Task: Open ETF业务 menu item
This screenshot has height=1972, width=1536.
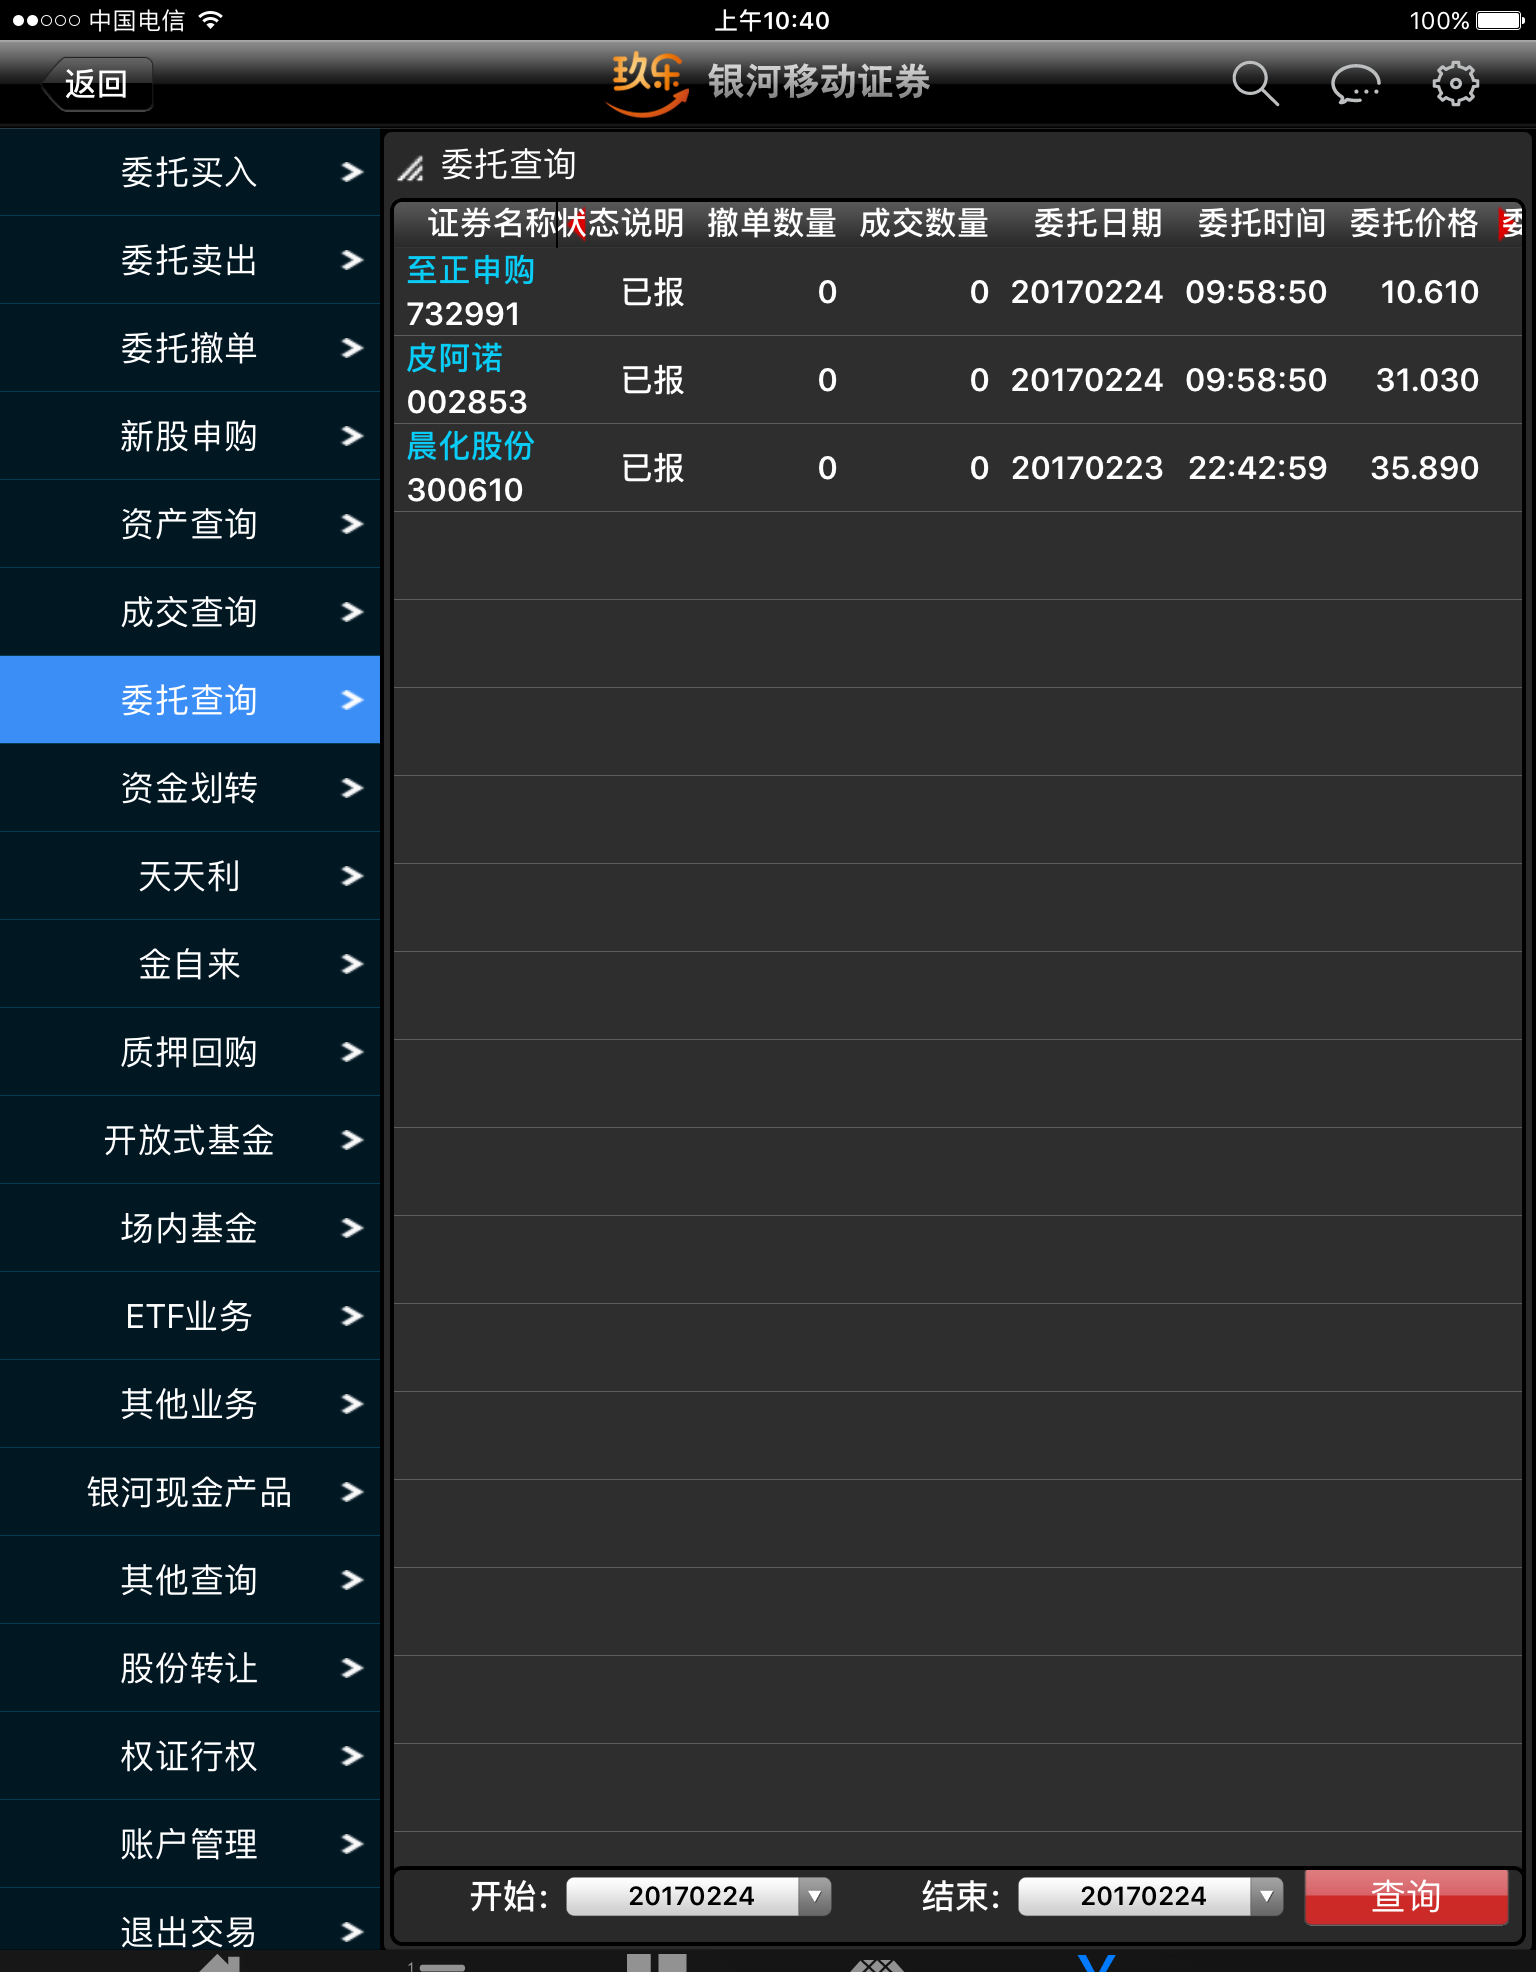Action: (190, 1316)
